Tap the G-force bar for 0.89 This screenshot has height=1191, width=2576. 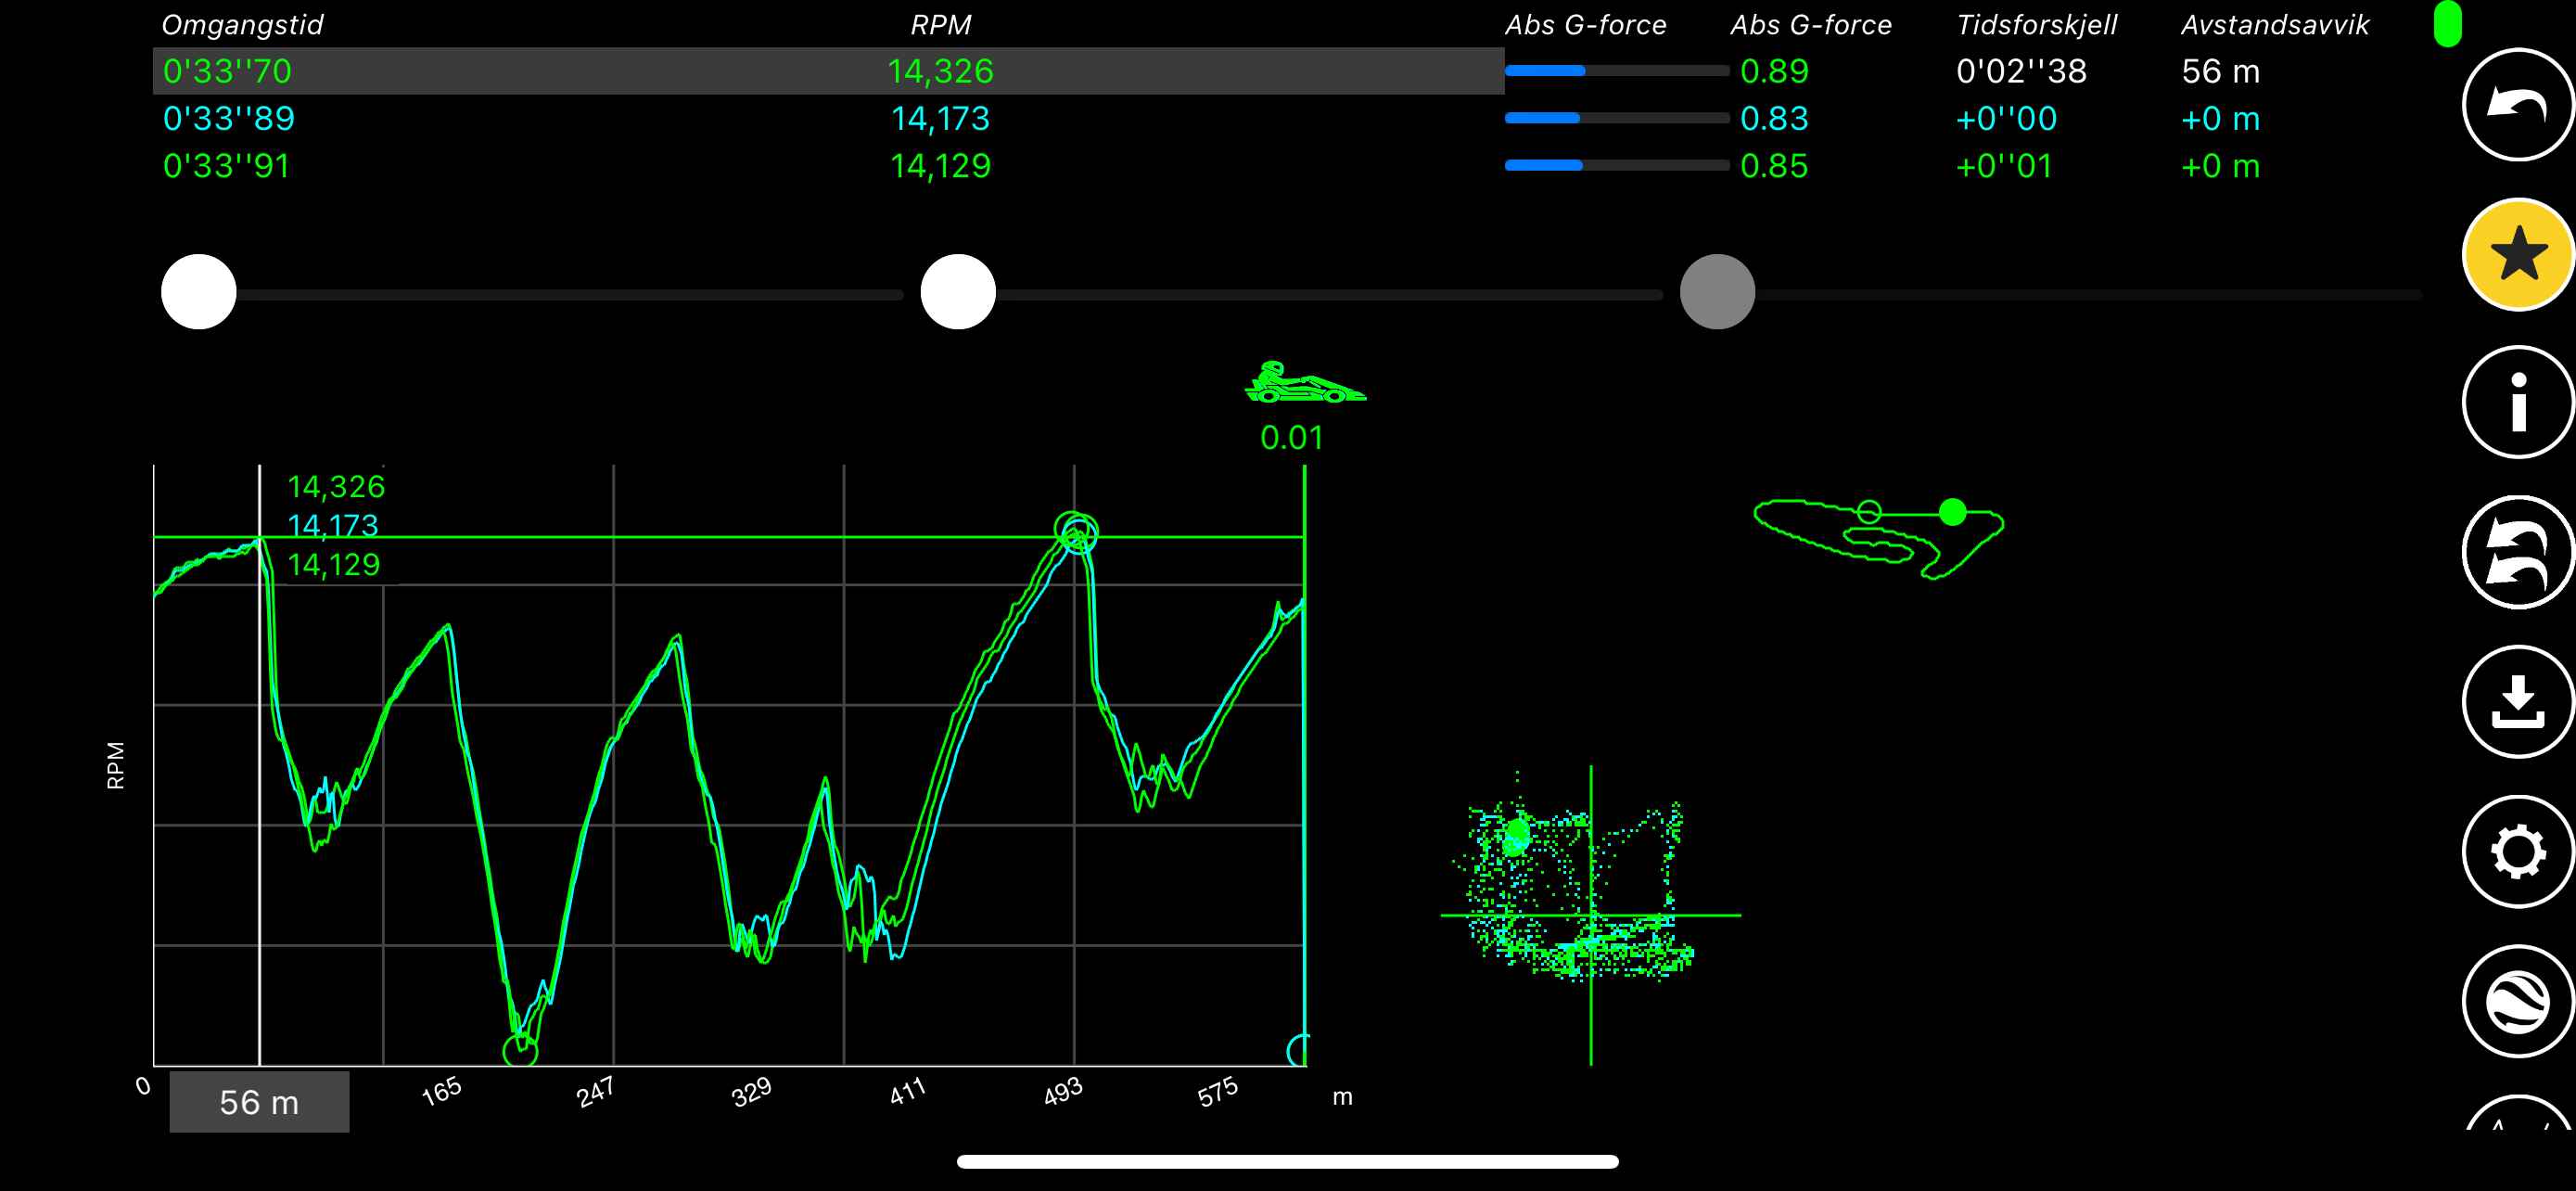pyautogui.click(x=1616, y=71)
